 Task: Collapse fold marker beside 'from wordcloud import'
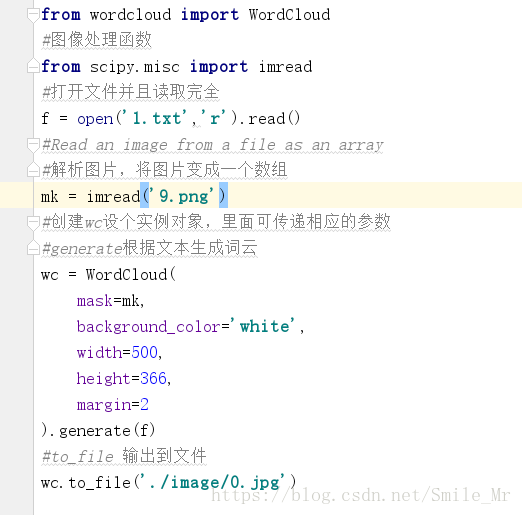[x=33, y=15]
